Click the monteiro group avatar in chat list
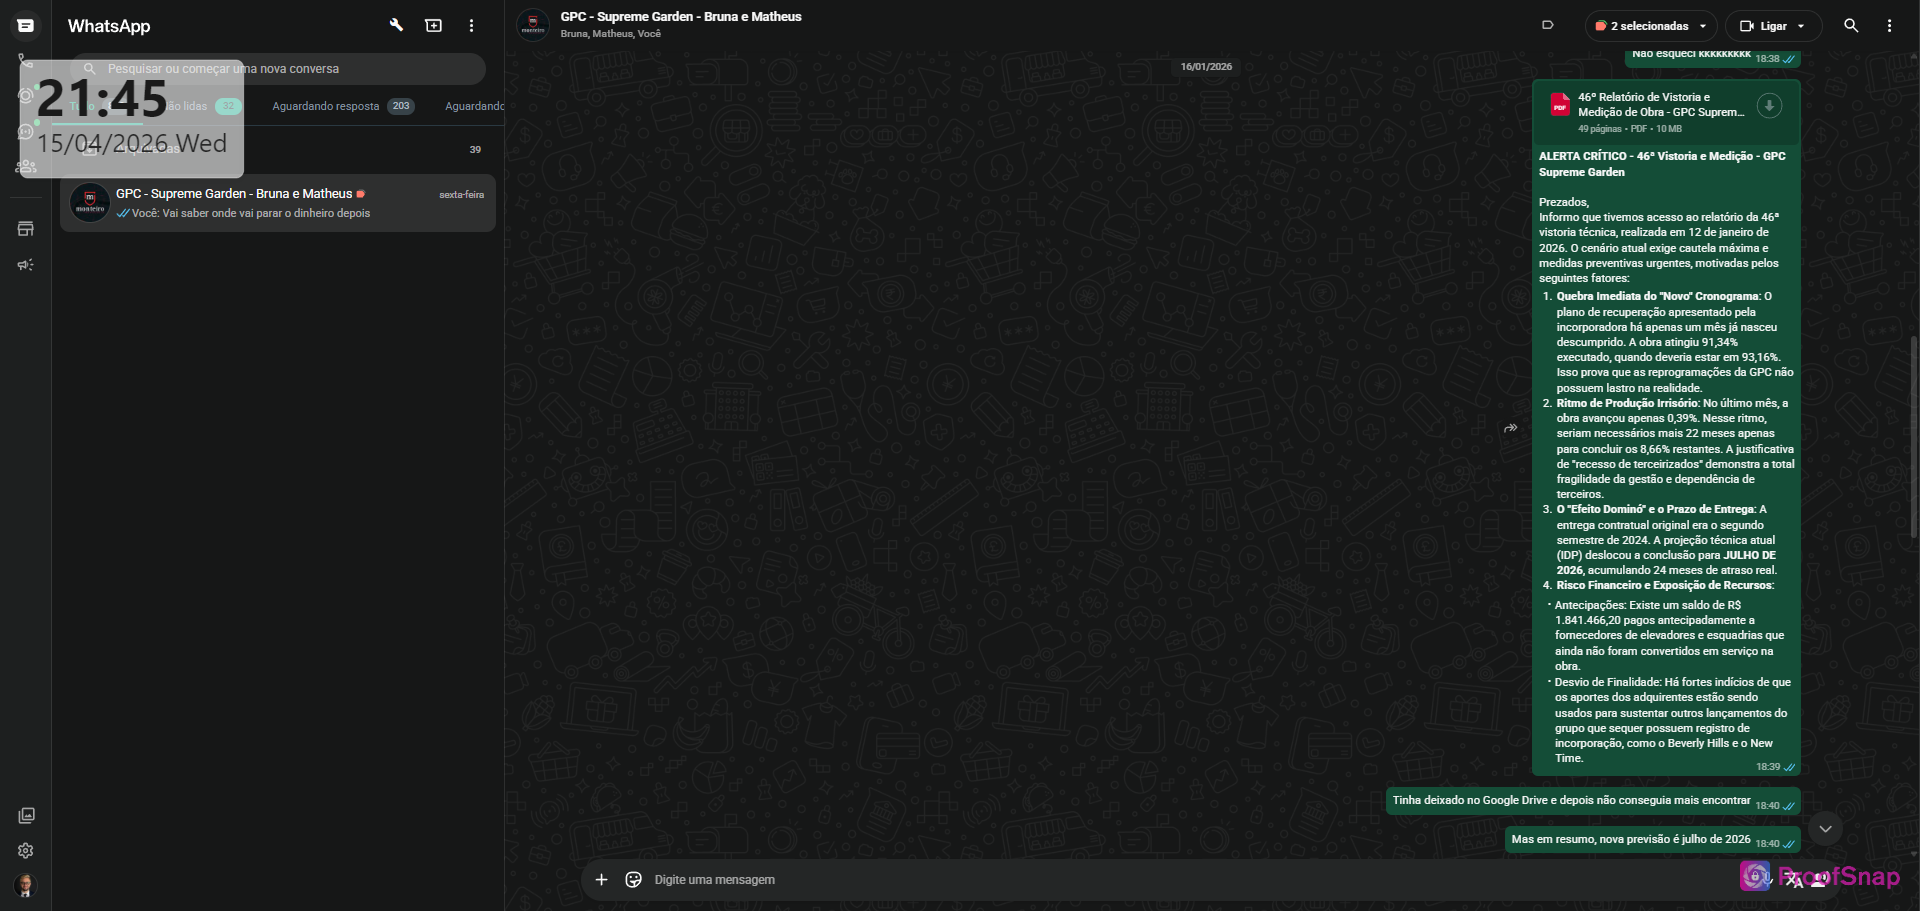Image resolution: width=1920 pixels, height=911 pixels. [x=90, y=203]
